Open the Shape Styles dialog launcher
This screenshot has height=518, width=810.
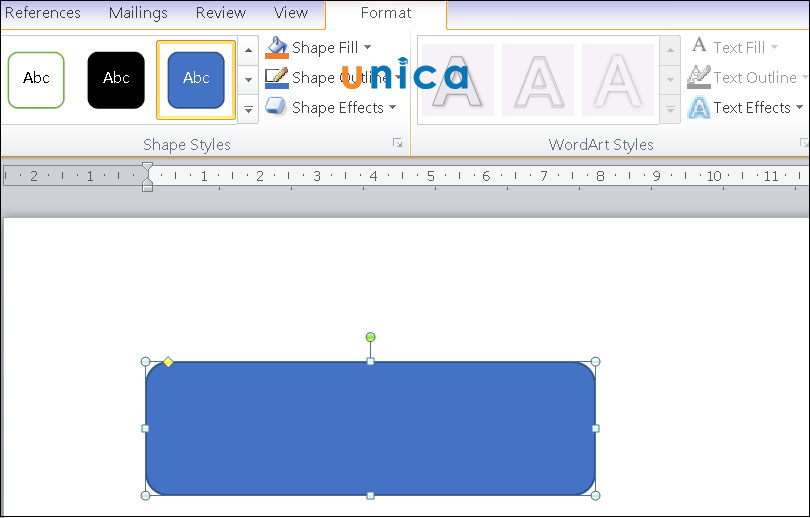(397, 143)
